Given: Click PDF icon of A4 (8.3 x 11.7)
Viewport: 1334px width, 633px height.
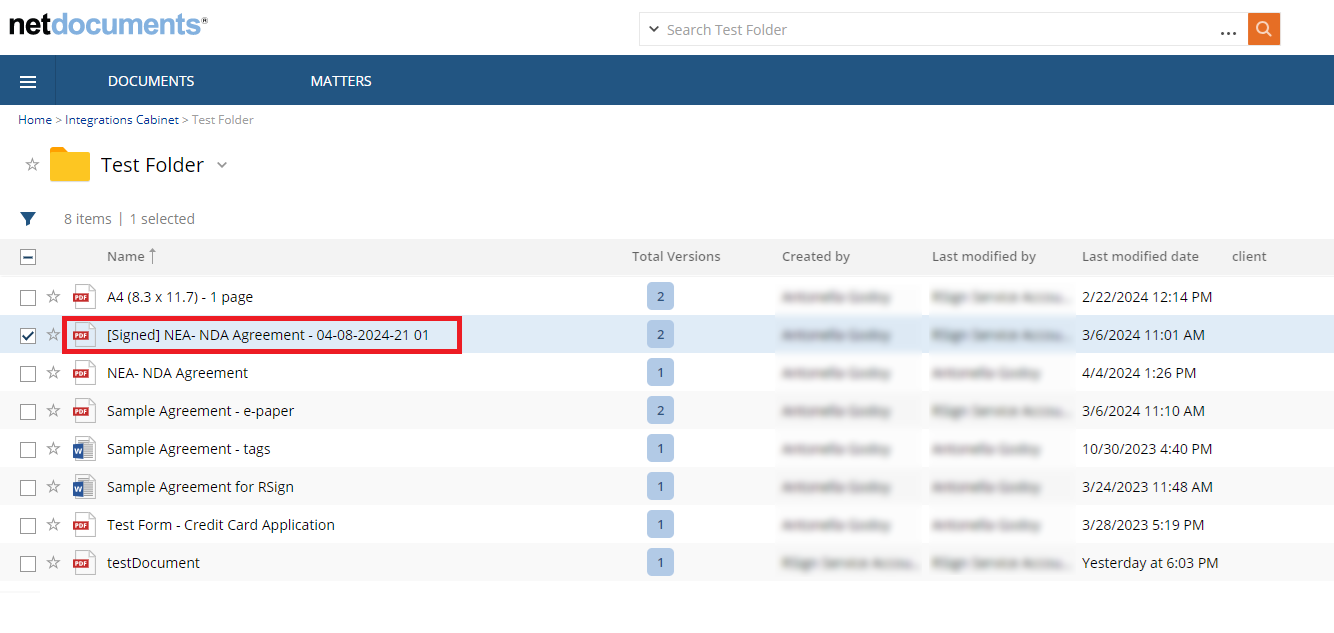Looking at the screenshot, I should [84, 297].
